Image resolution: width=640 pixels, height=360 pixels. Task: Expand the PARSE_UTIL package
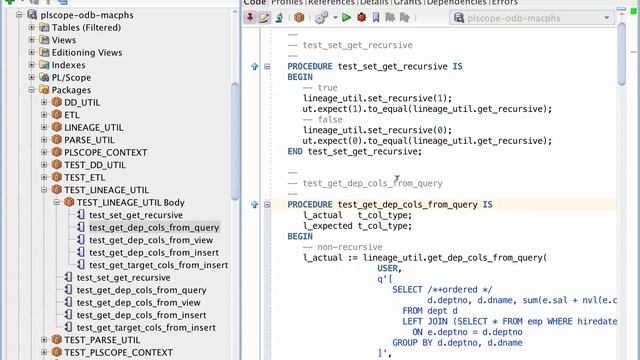44,140
